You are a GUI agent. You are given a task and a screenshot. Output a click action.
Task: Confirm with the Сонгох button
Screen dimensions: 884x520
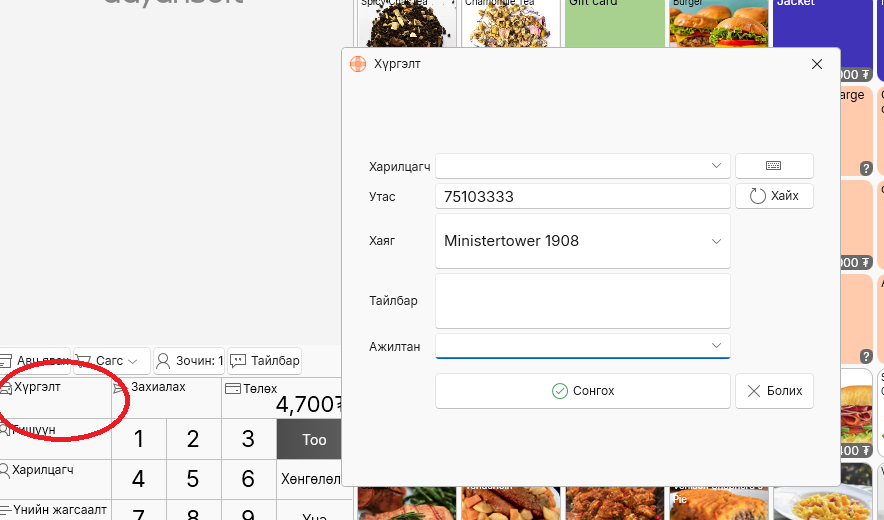pyautogui.click(x=582, y=391)
